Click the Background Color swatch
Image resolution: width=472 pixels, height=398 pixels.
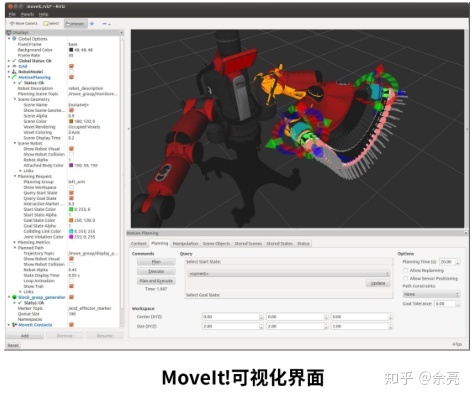71,50
